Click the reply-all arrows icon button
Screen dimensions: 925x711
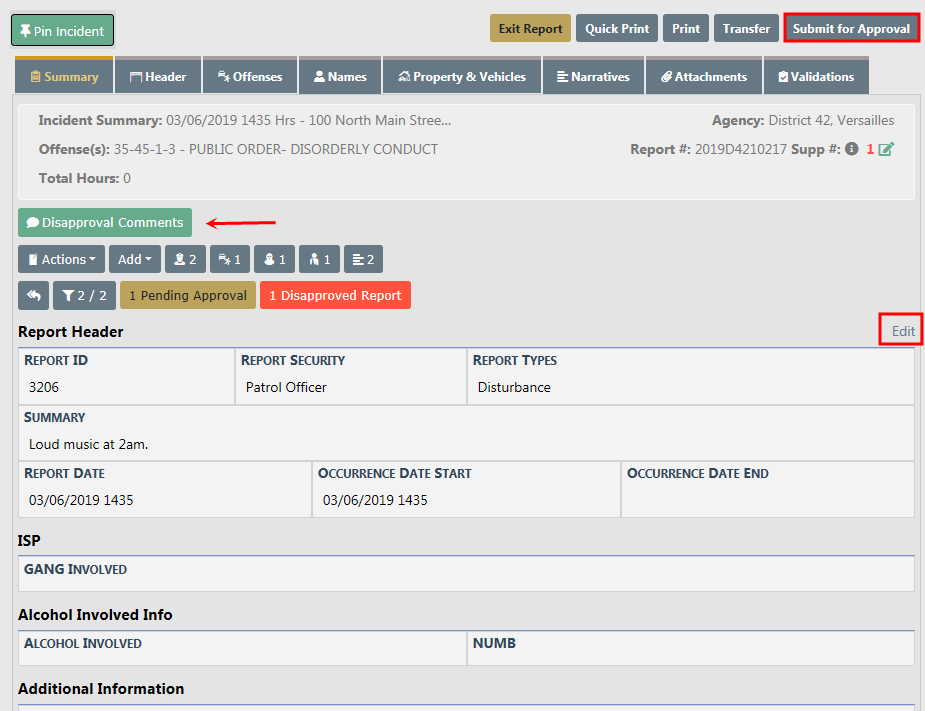pos(33,295)
